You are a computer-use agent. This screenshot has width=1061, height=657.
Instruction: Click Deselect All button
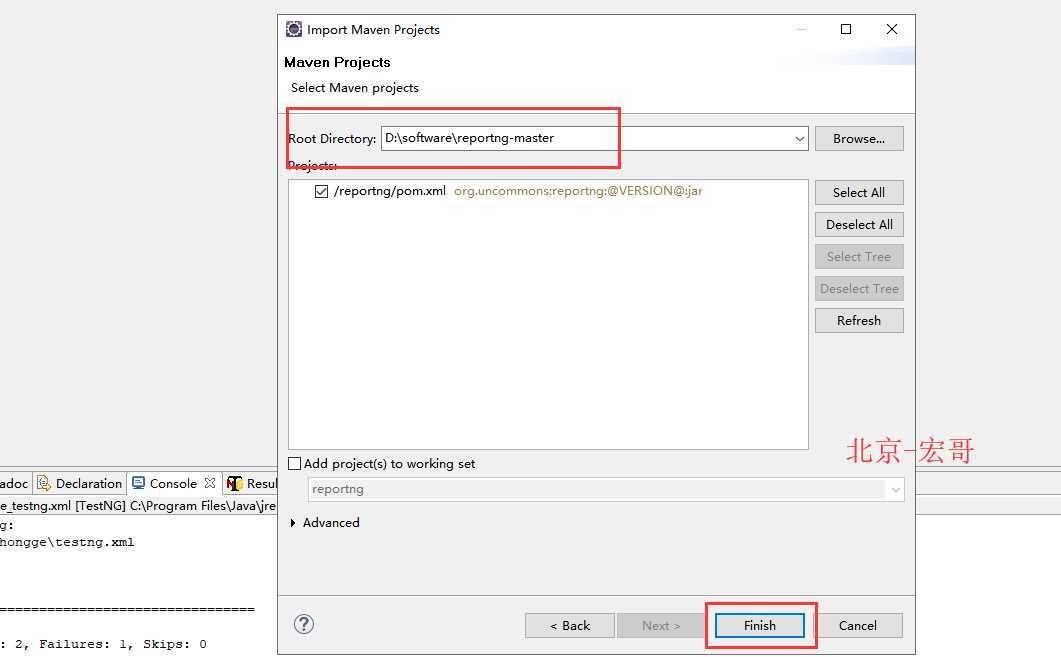click(859, 225)
